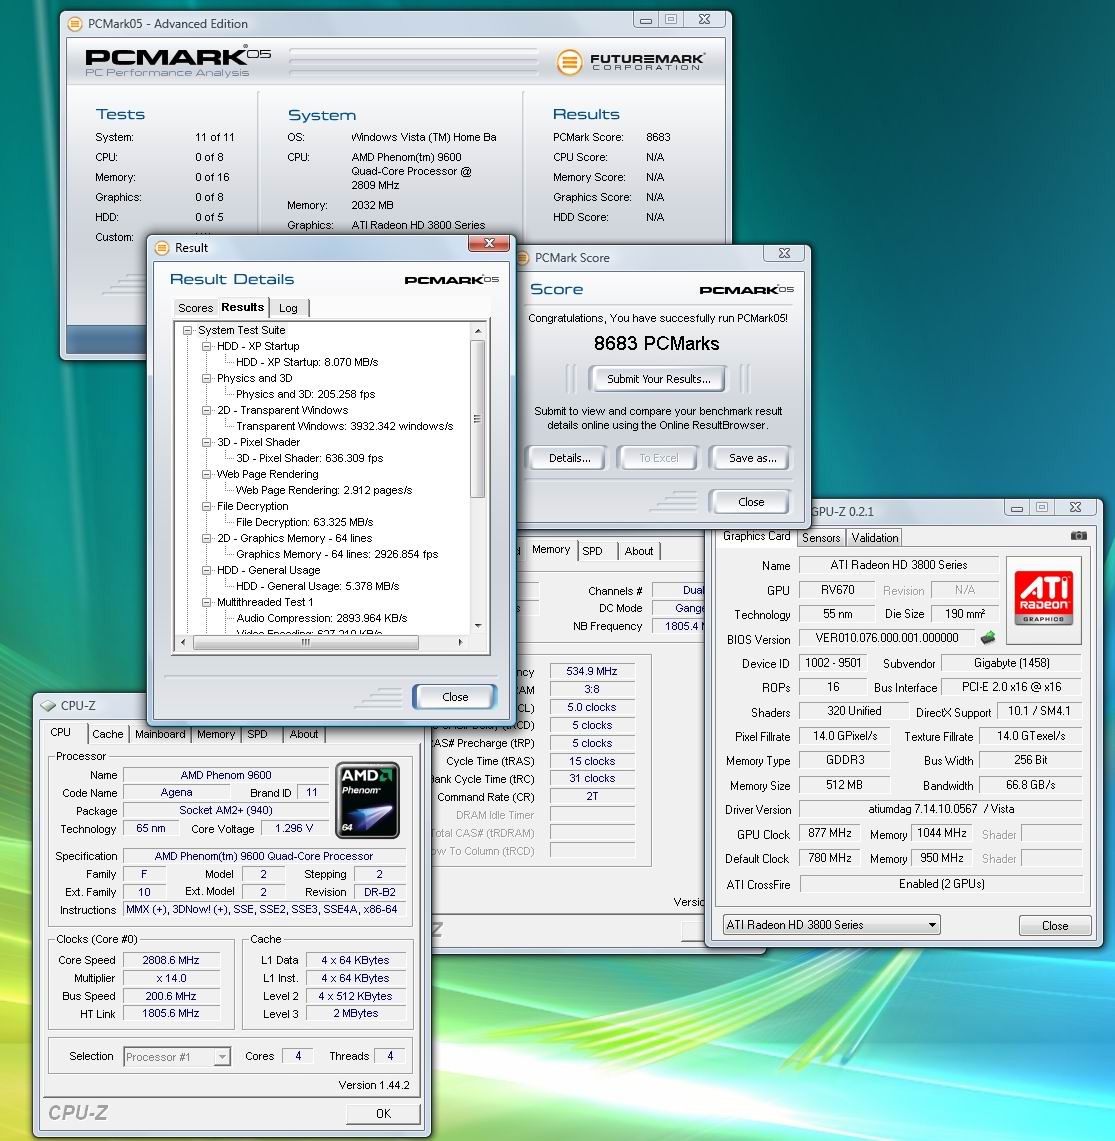The image size is (1115, 1141).
Task: Close the Result dialog with red X
Action: tap(488, 243)
